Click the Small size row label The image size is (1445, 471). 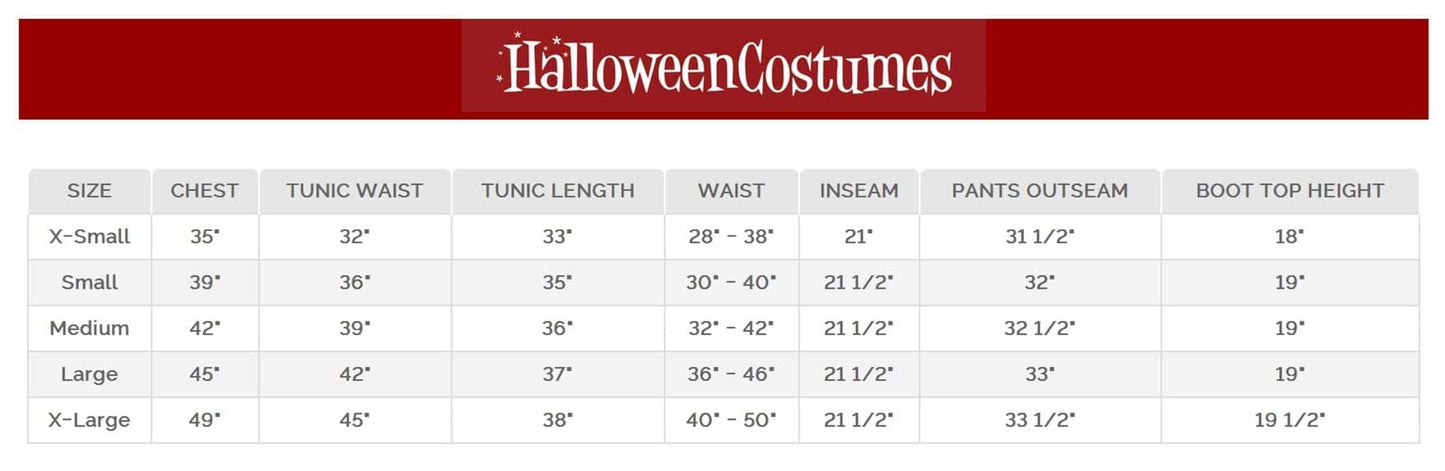tap(89, 283)
